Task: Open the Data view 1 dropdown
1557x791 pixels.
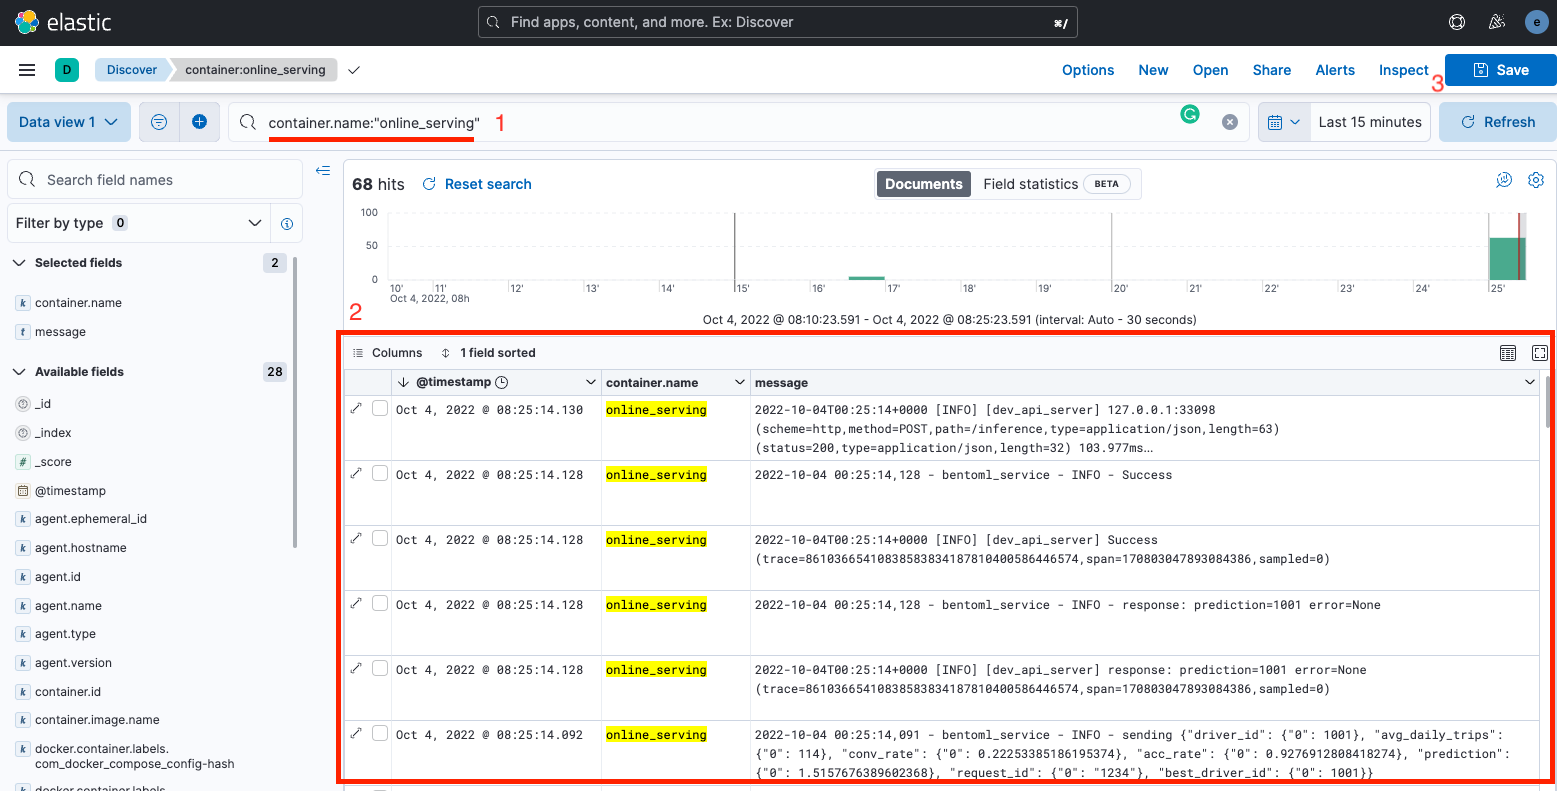Action: coord(69,122)
